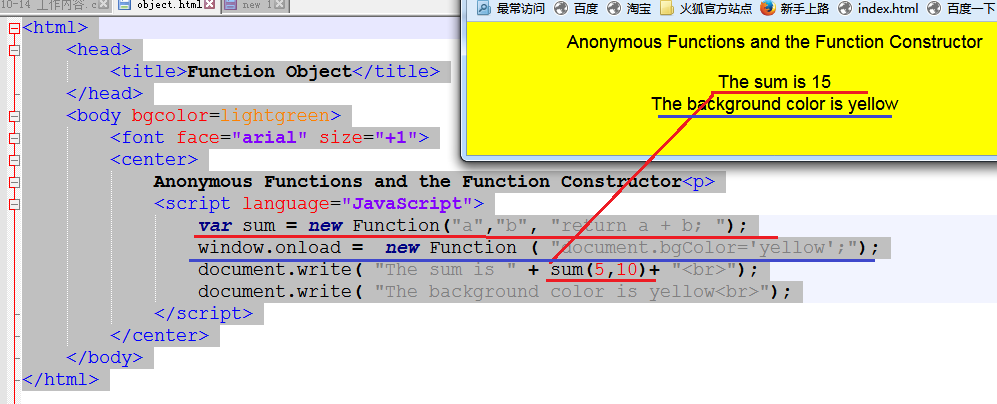Viewport: 997px width, 404px height.
Task: Collapse the <font> fold marker
Action: click(15, 138)
